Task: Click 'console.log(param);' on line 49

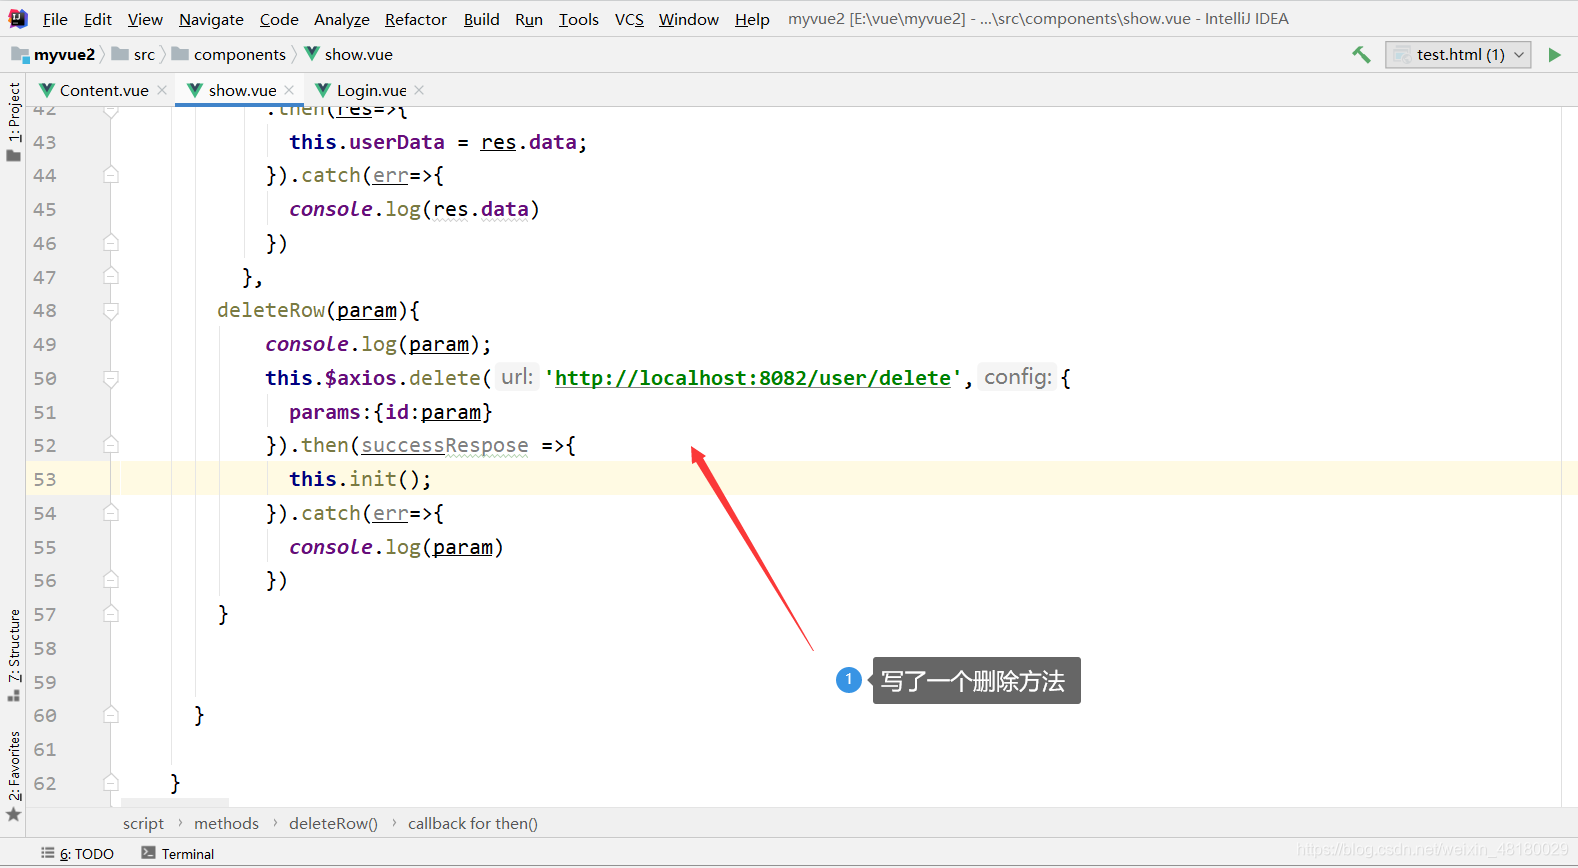Action: (x=378, y=344)
